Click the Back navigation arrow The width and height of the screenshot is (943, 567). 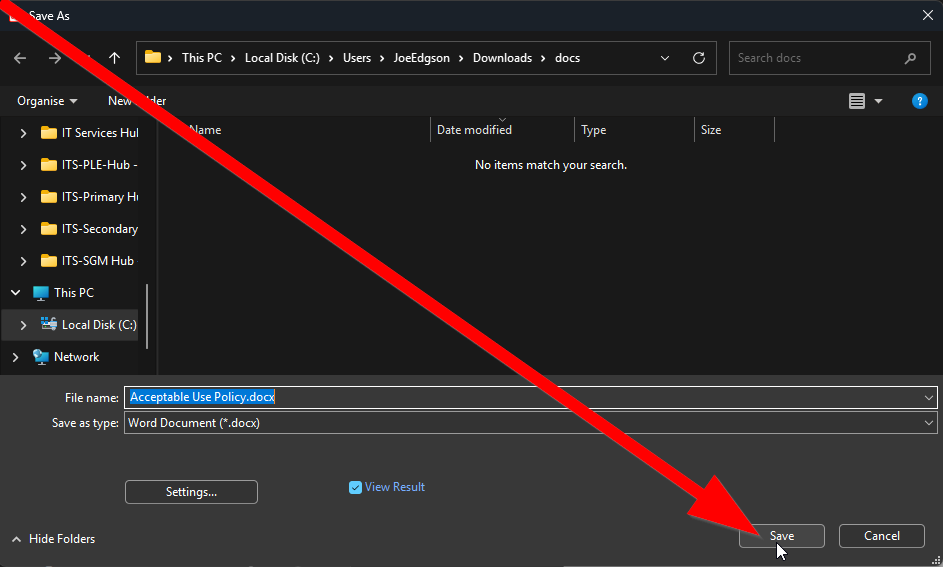[20, 58]
